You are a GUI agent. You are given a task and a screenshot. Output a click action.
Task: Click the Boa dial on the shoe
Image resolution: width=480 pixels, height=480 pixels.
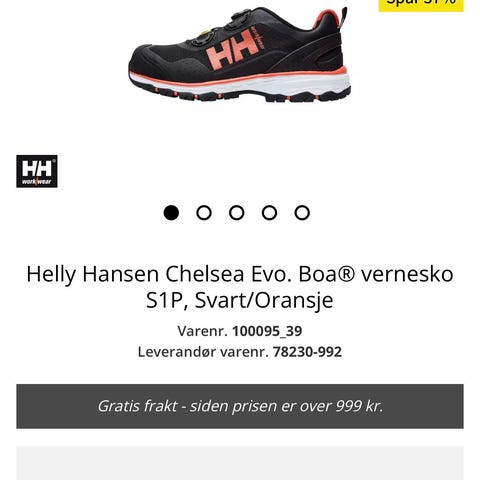coord(239,17)
